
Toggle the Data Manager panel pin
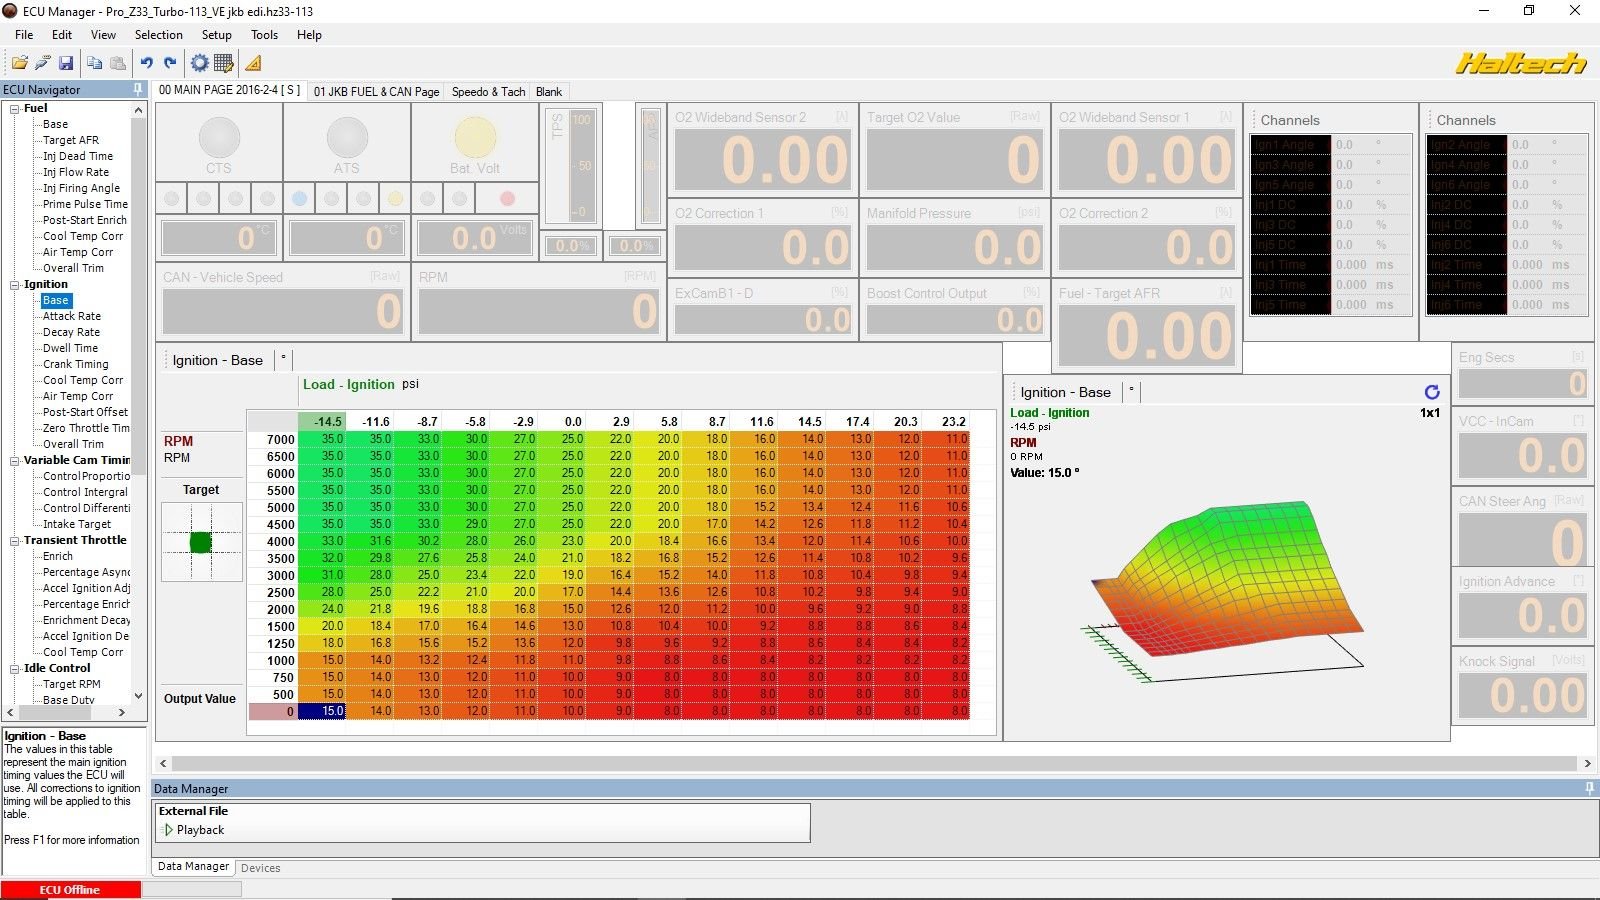coord(1589,788)
